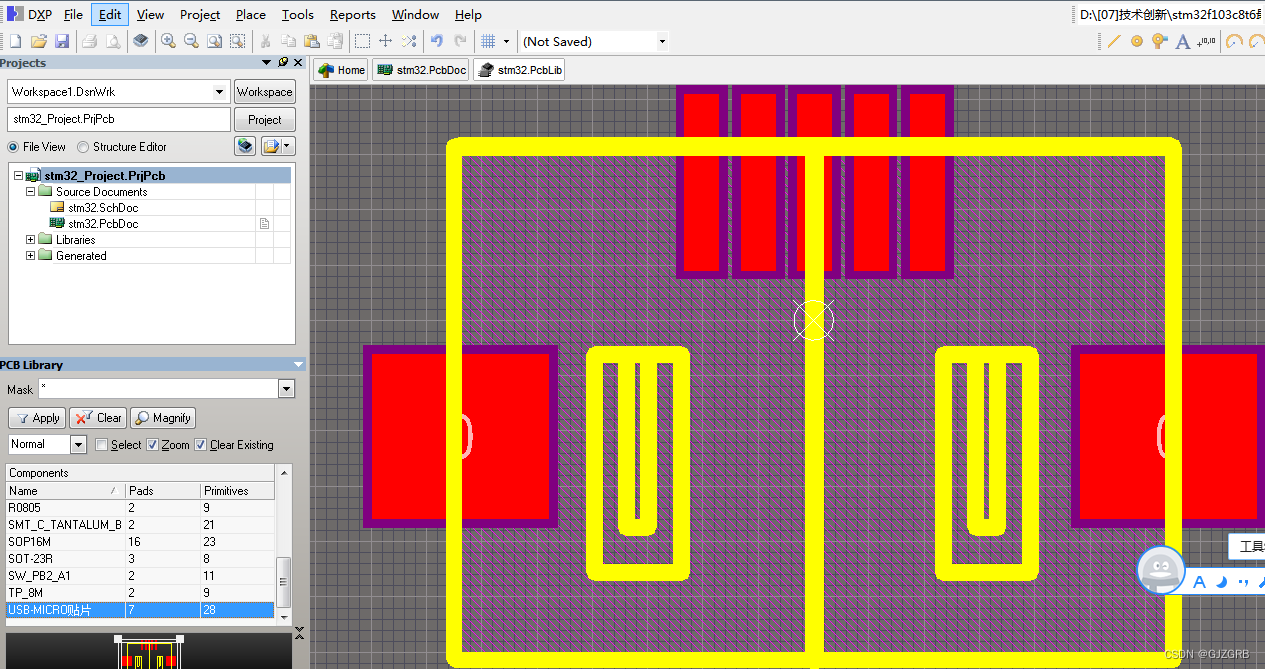Switch to the stm32.PcbDoc tab
1265x669 pixels.
(421, 70)
